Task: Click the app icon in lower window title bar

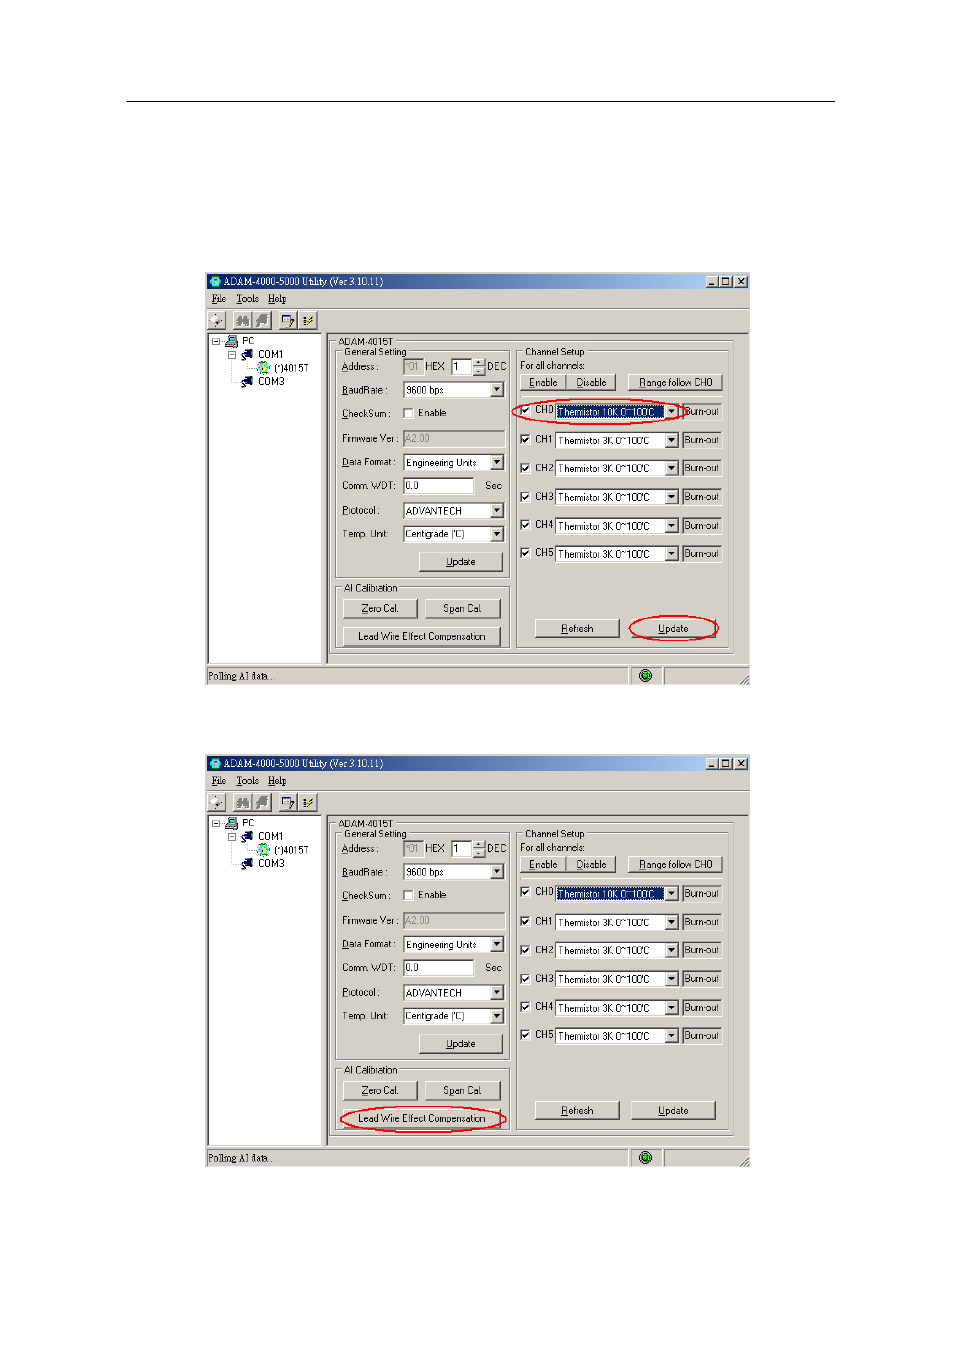Action: [x=215, y=764]
